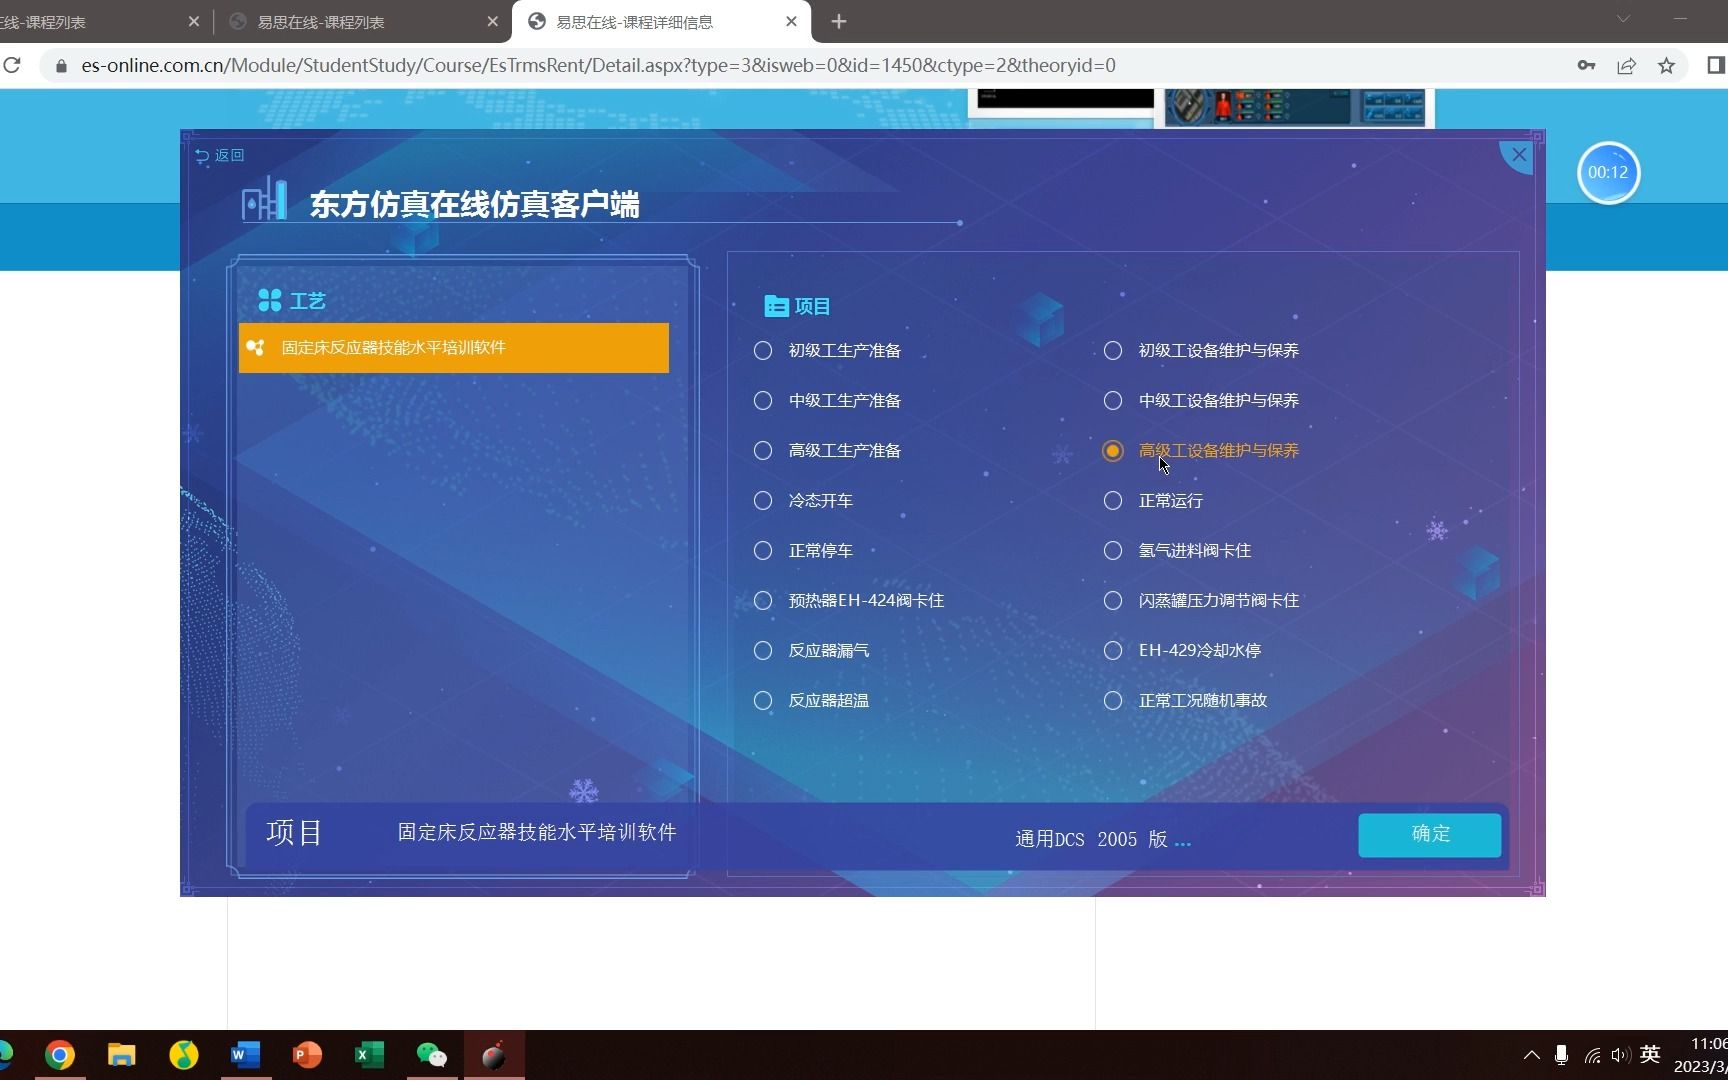Toggle browser side panel icon
The image size is (1728, 1080).
click(1715, 66)
